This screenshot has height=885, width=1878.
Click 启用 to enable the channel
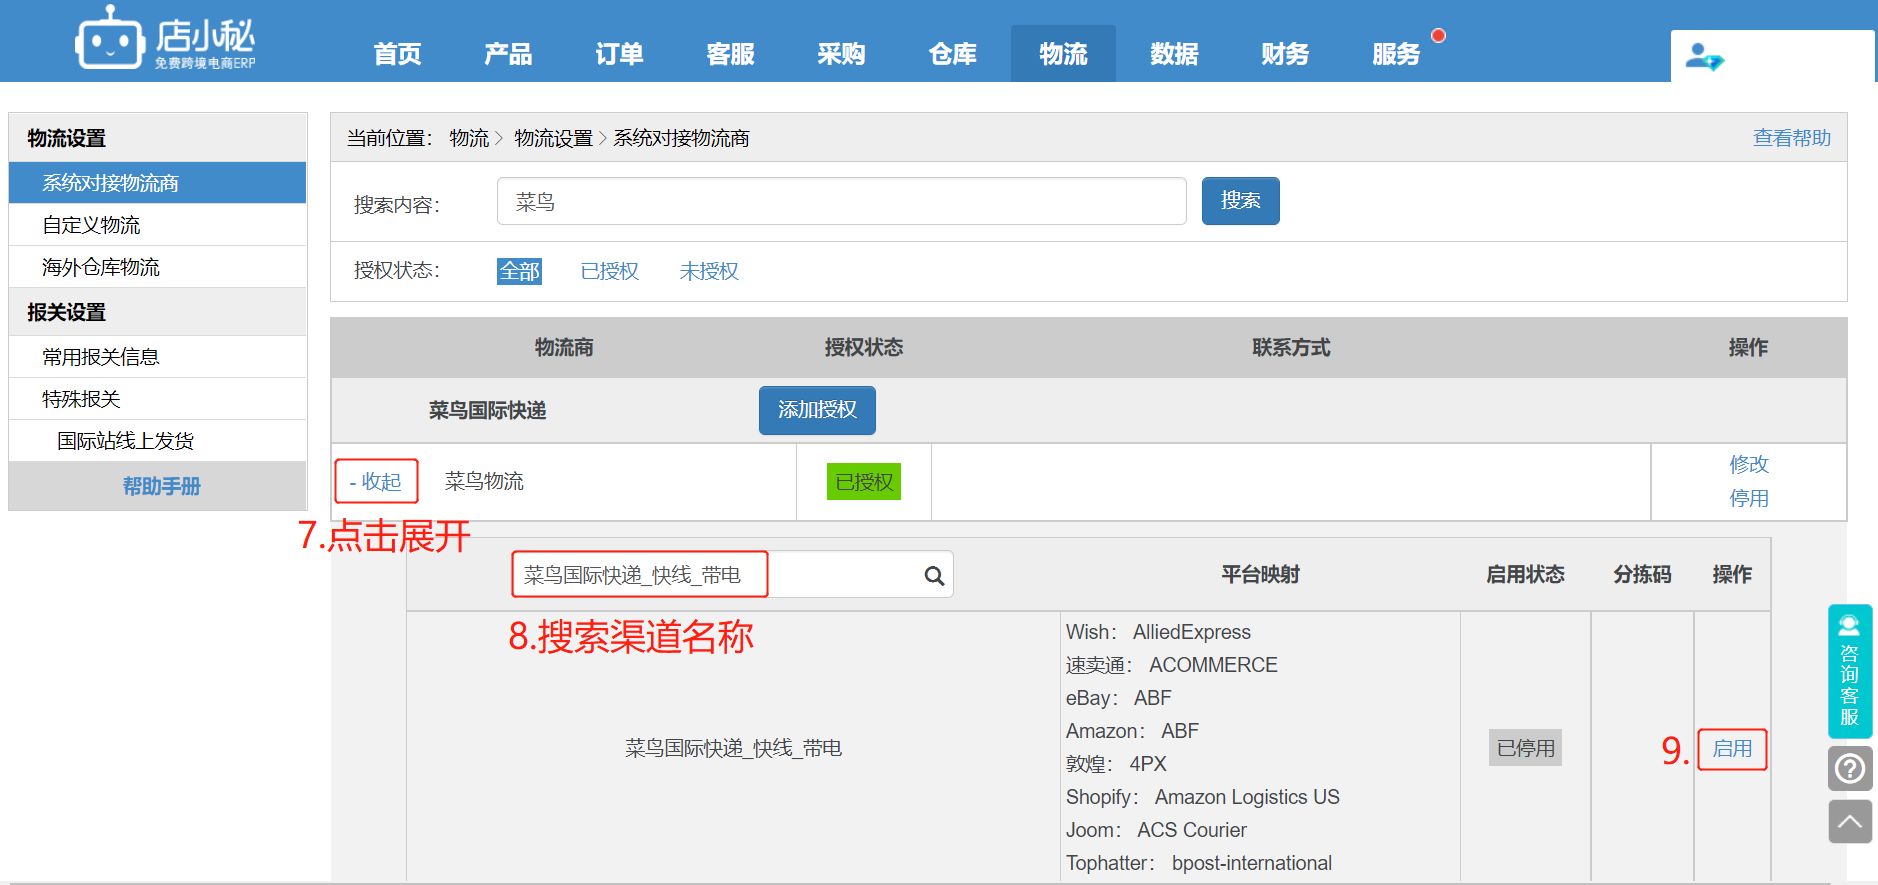pyautogui.click(x=1732, y=749)
